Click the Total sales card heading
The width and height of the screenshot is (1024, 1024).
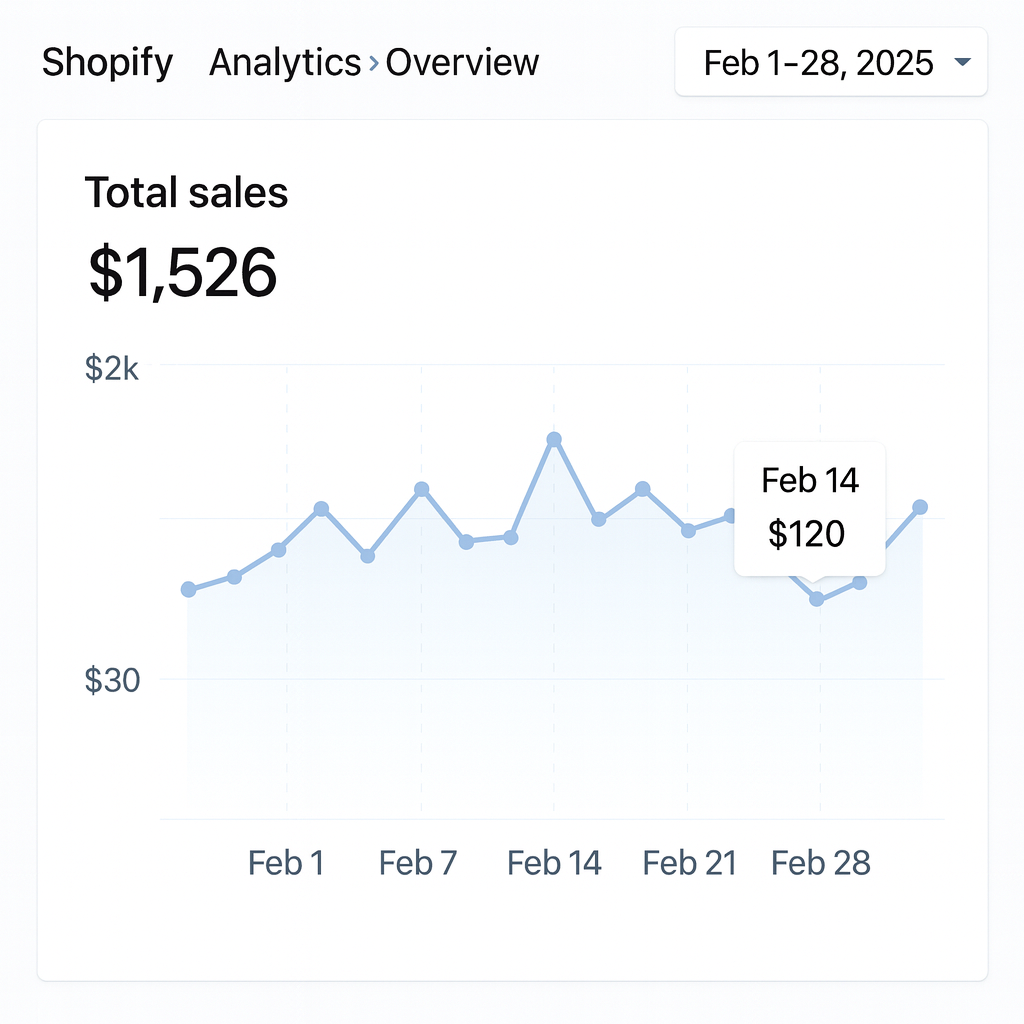[x=186, y=192]
